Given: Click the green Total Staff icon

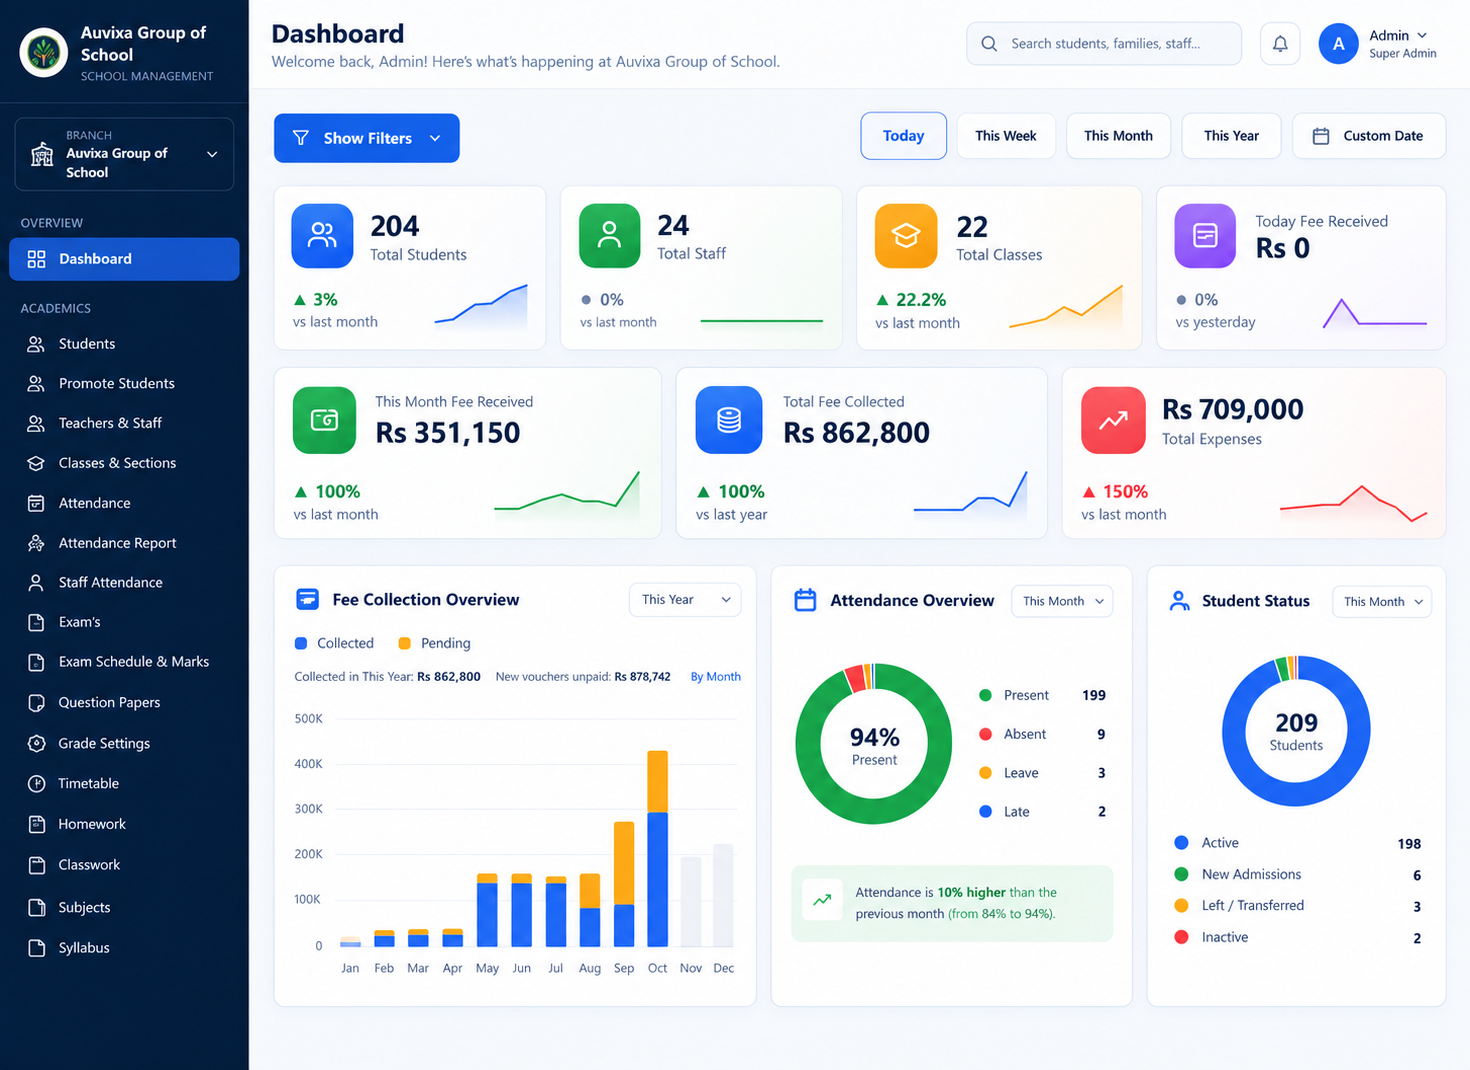Looking at the screenshot, I should coord(609,236).
